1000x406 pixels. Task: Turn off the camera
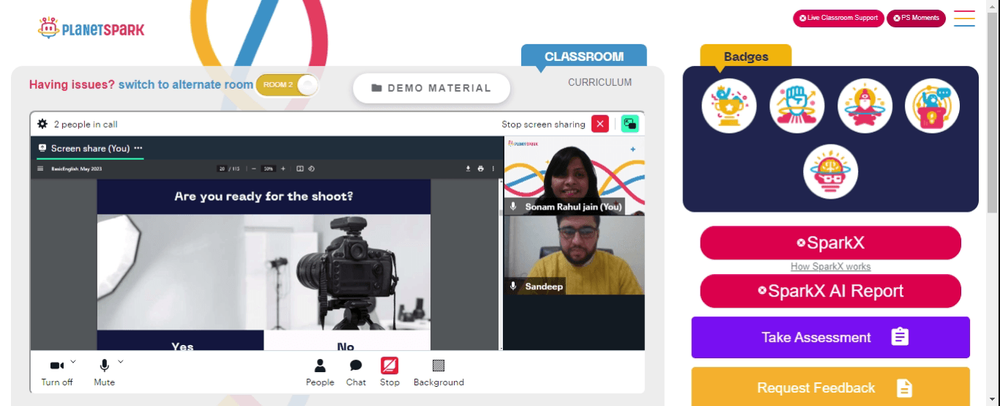57,373
